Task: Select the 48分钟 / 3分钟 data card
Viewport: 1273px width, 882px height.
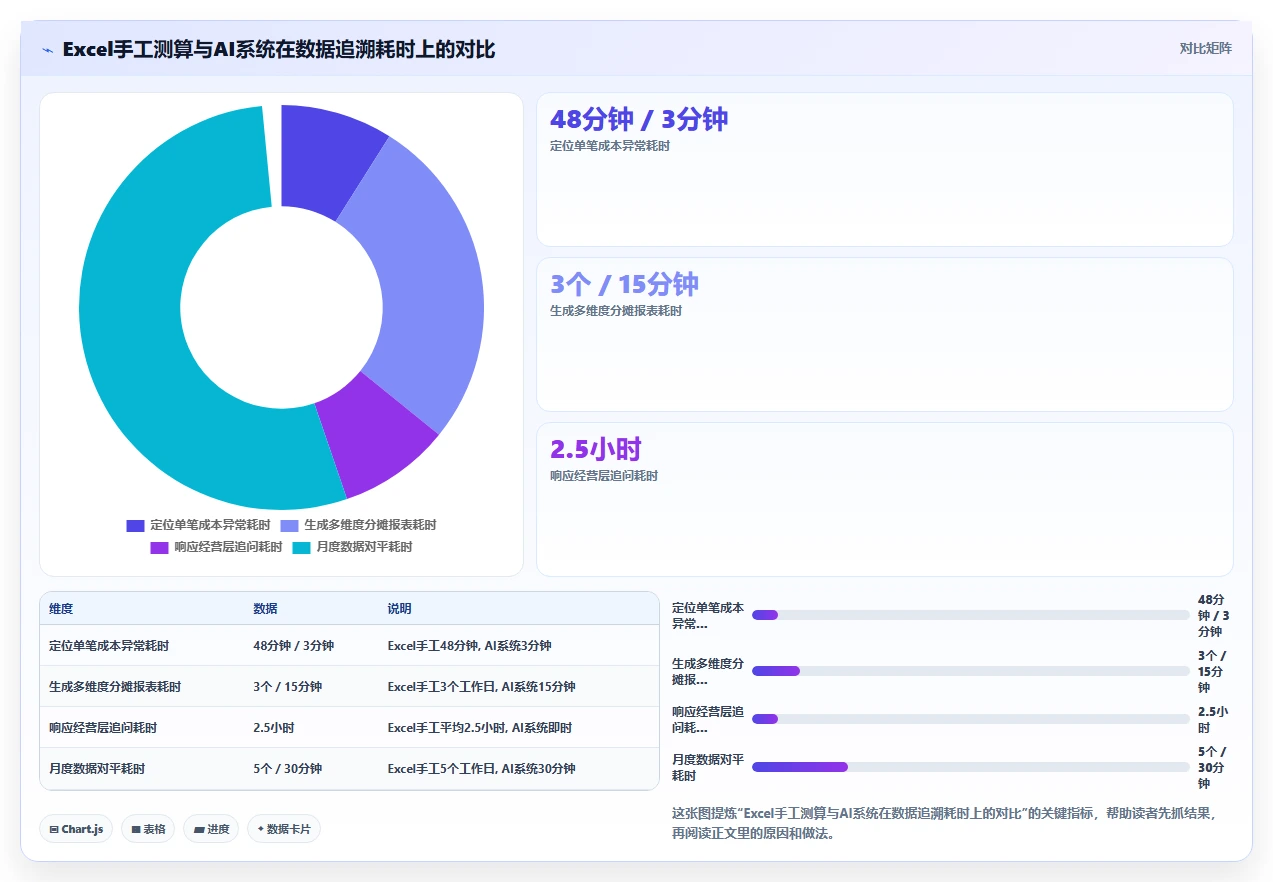Action: [885, 169]
